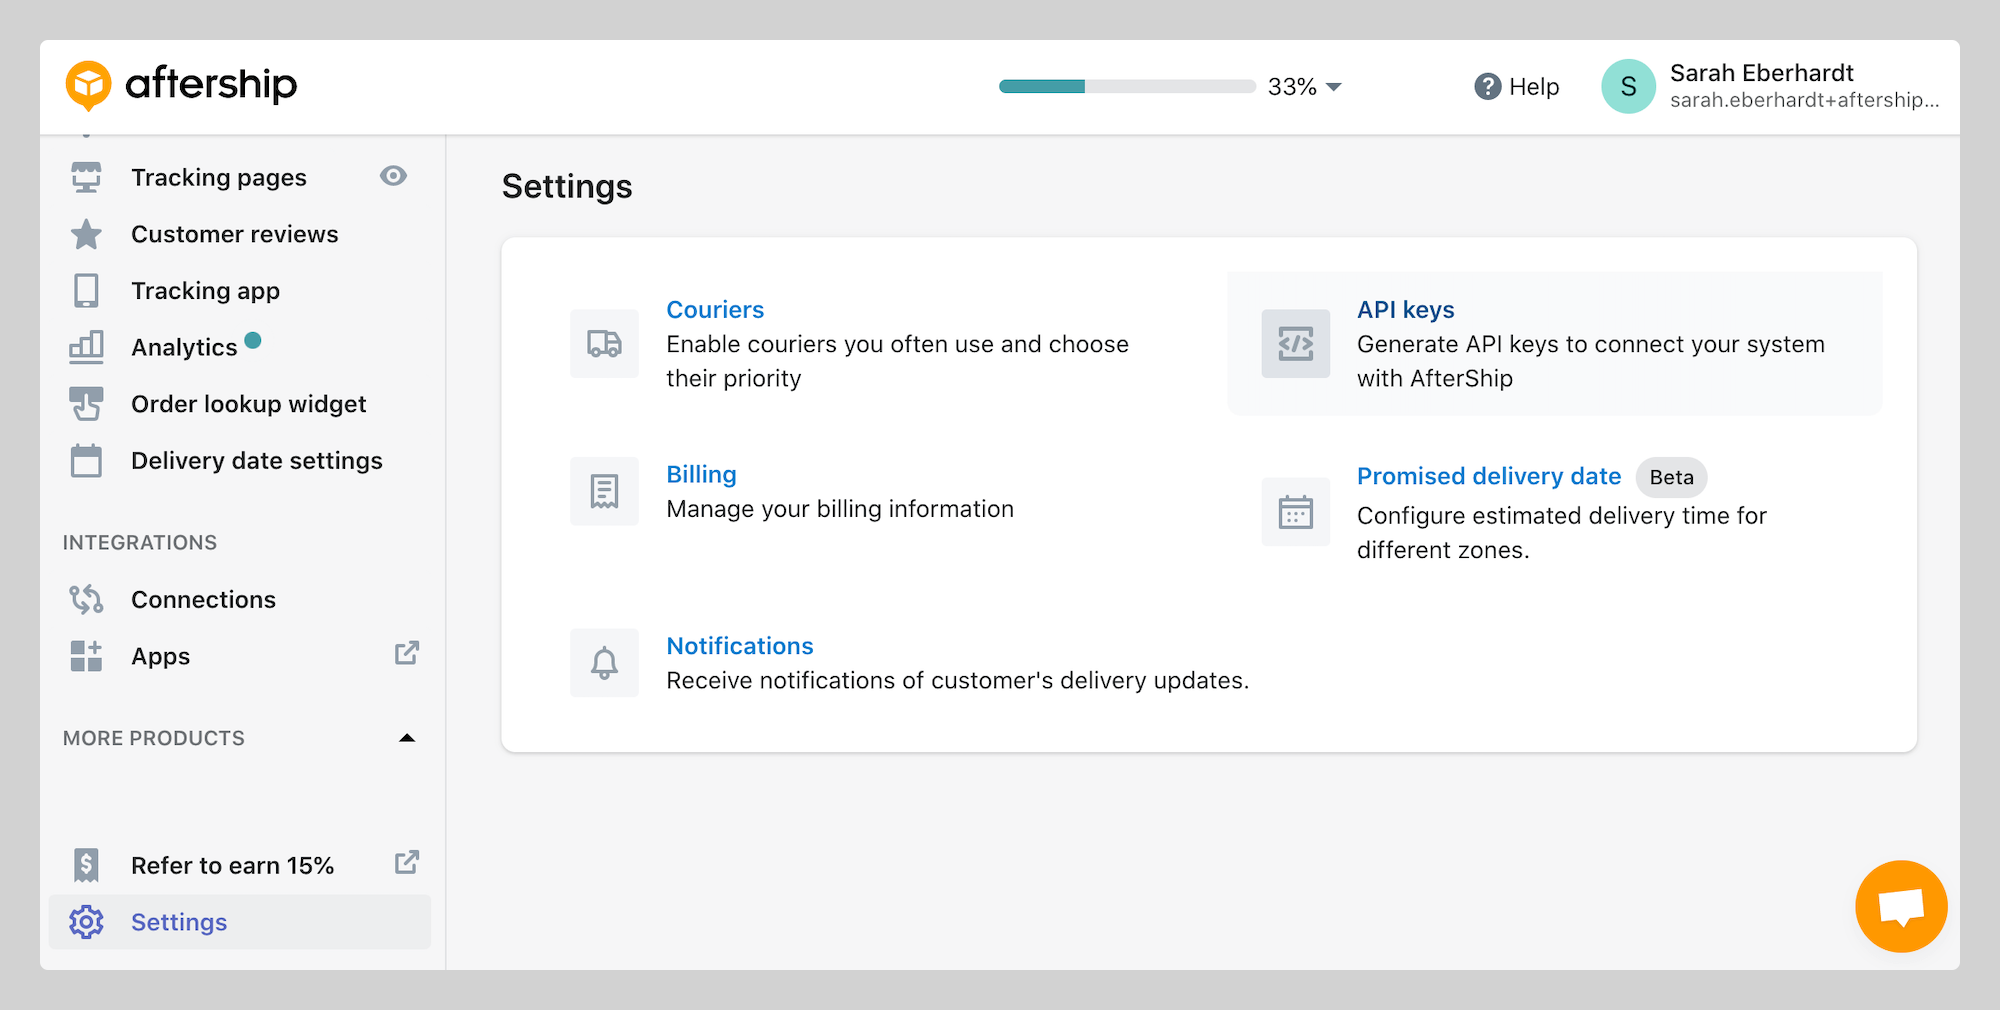Toggle the Tracking pages eye icon

(393, 176)
